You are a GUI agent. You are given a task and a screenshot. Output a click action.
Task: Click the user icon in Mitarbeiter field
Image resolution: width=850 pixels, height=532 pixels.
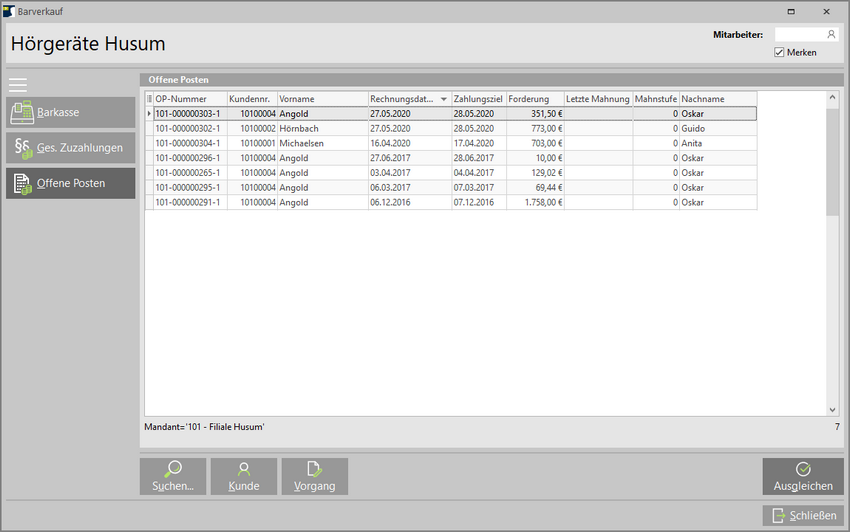click(831, 34)
